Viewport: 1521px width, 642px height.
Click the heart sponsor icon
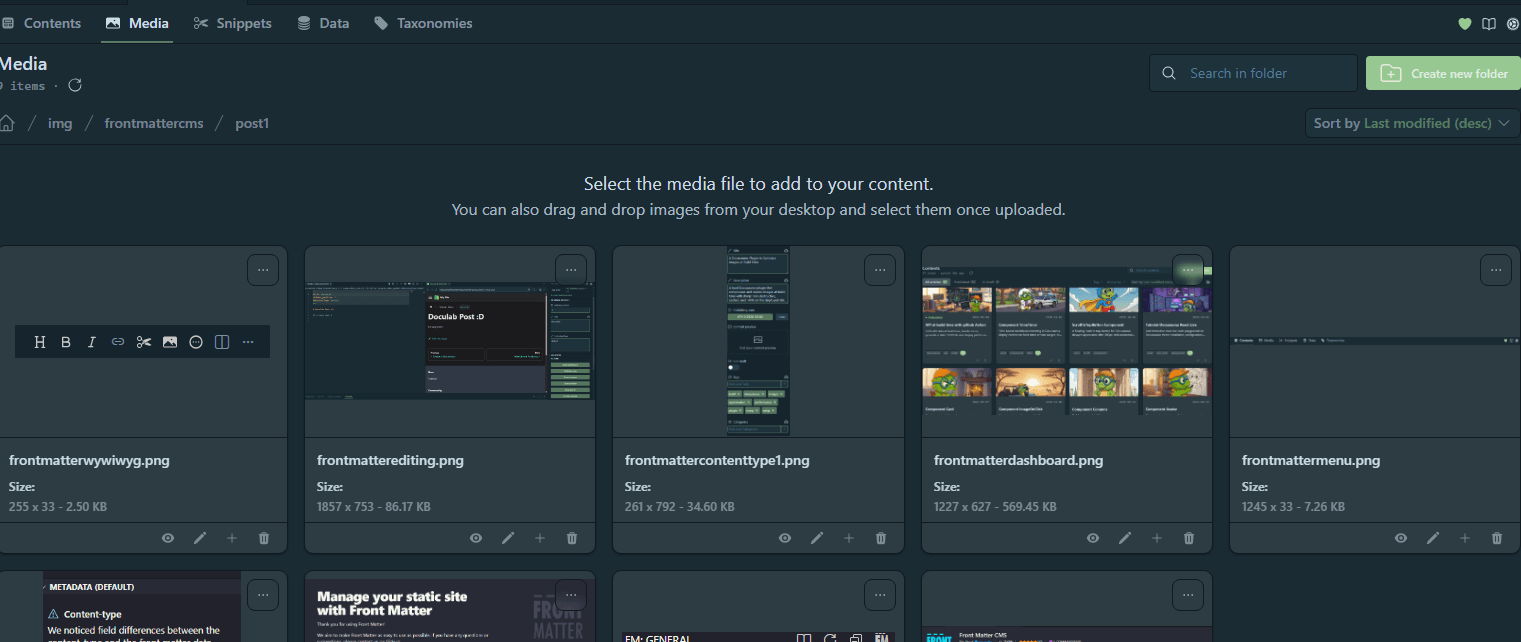pos(1465,24)
